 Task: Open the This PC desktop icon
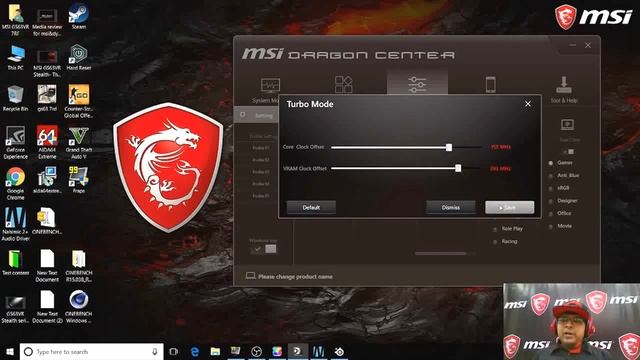tap(16, 58)
